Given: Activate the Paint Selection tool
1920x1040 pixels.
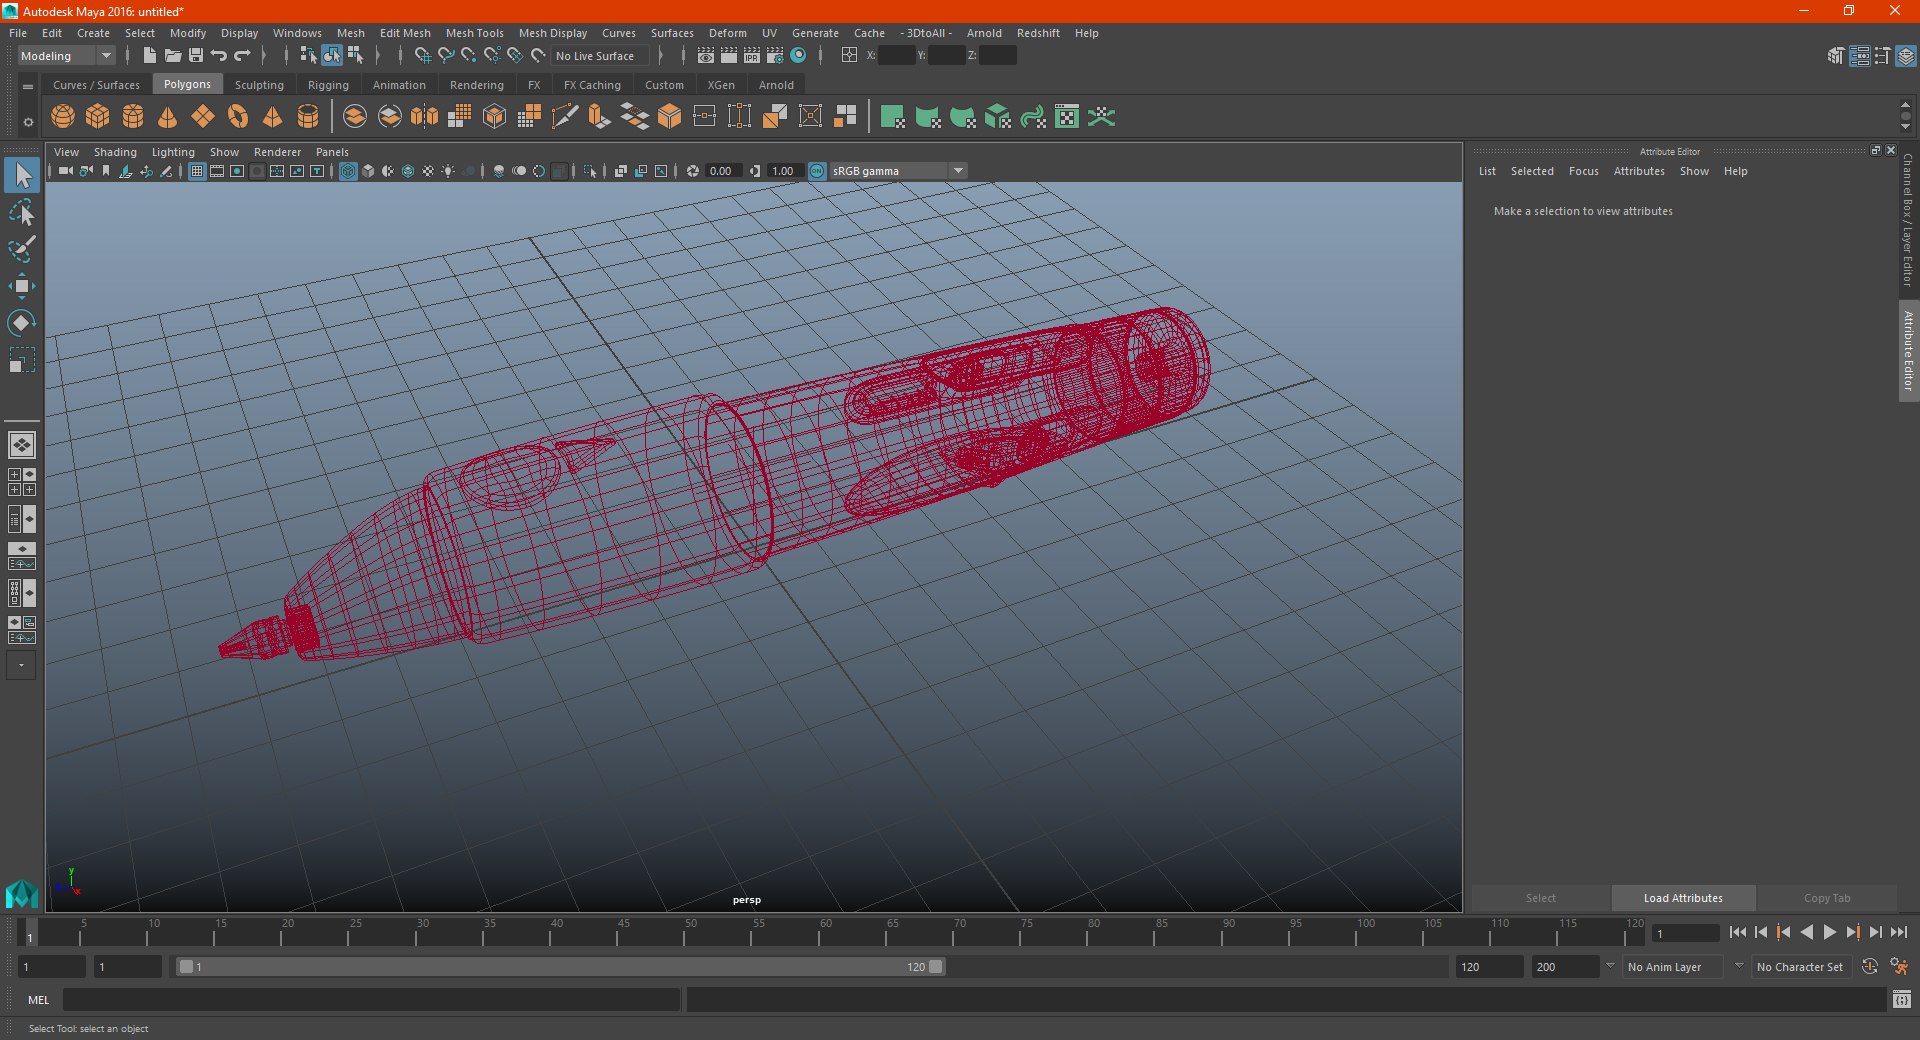Looking at the screenshot, I should 21,249.
